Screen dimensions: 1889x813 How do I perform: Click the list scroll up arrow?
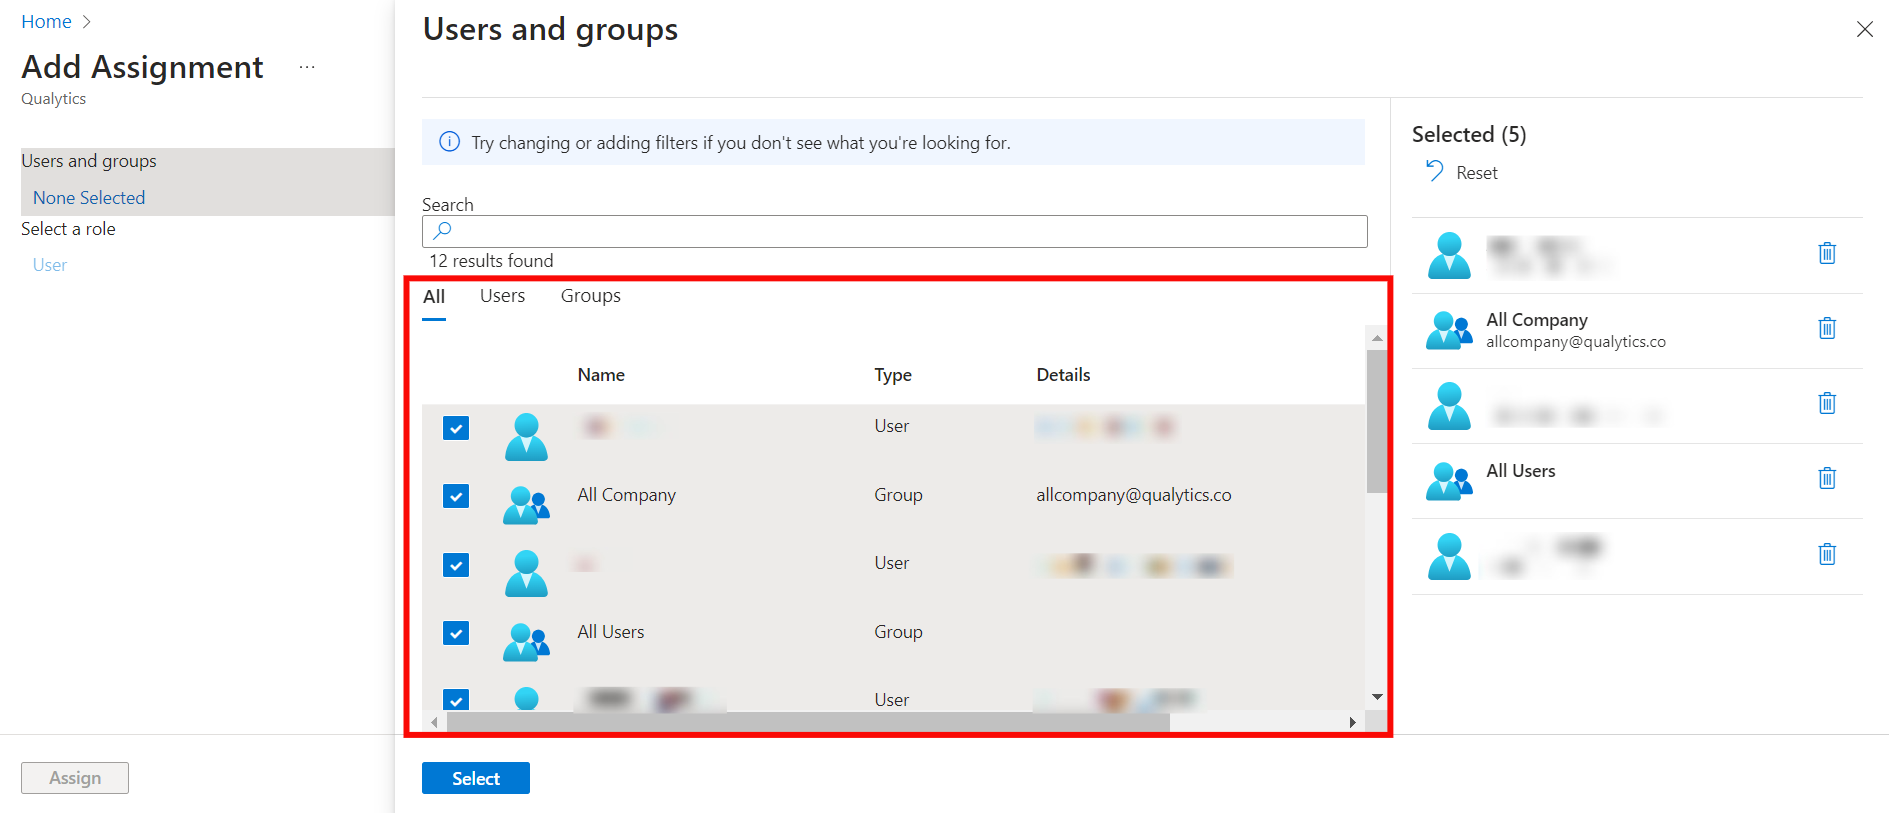1377,338
